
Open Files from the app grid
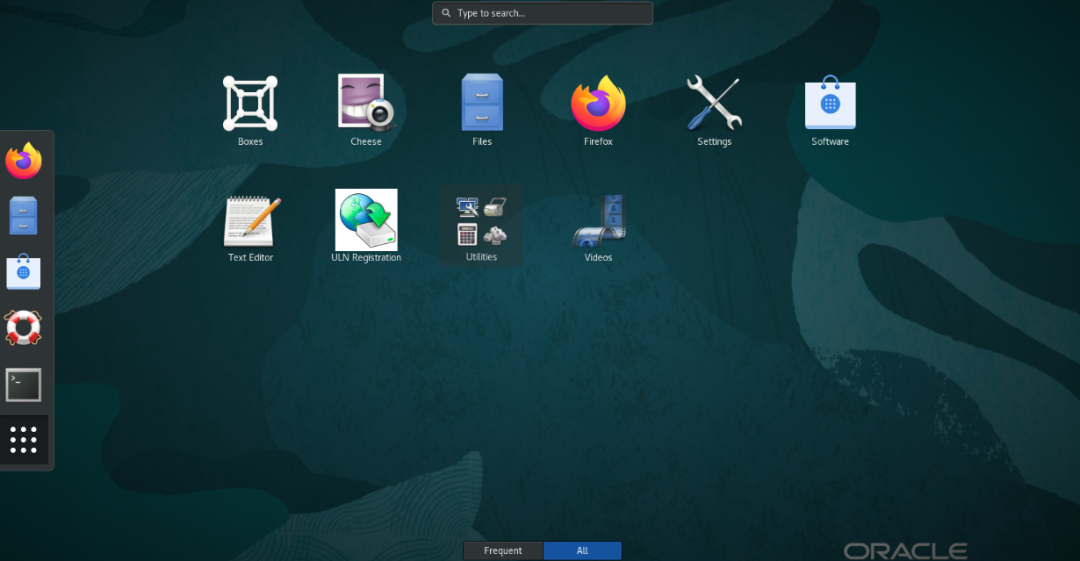(x=482, y=103)
